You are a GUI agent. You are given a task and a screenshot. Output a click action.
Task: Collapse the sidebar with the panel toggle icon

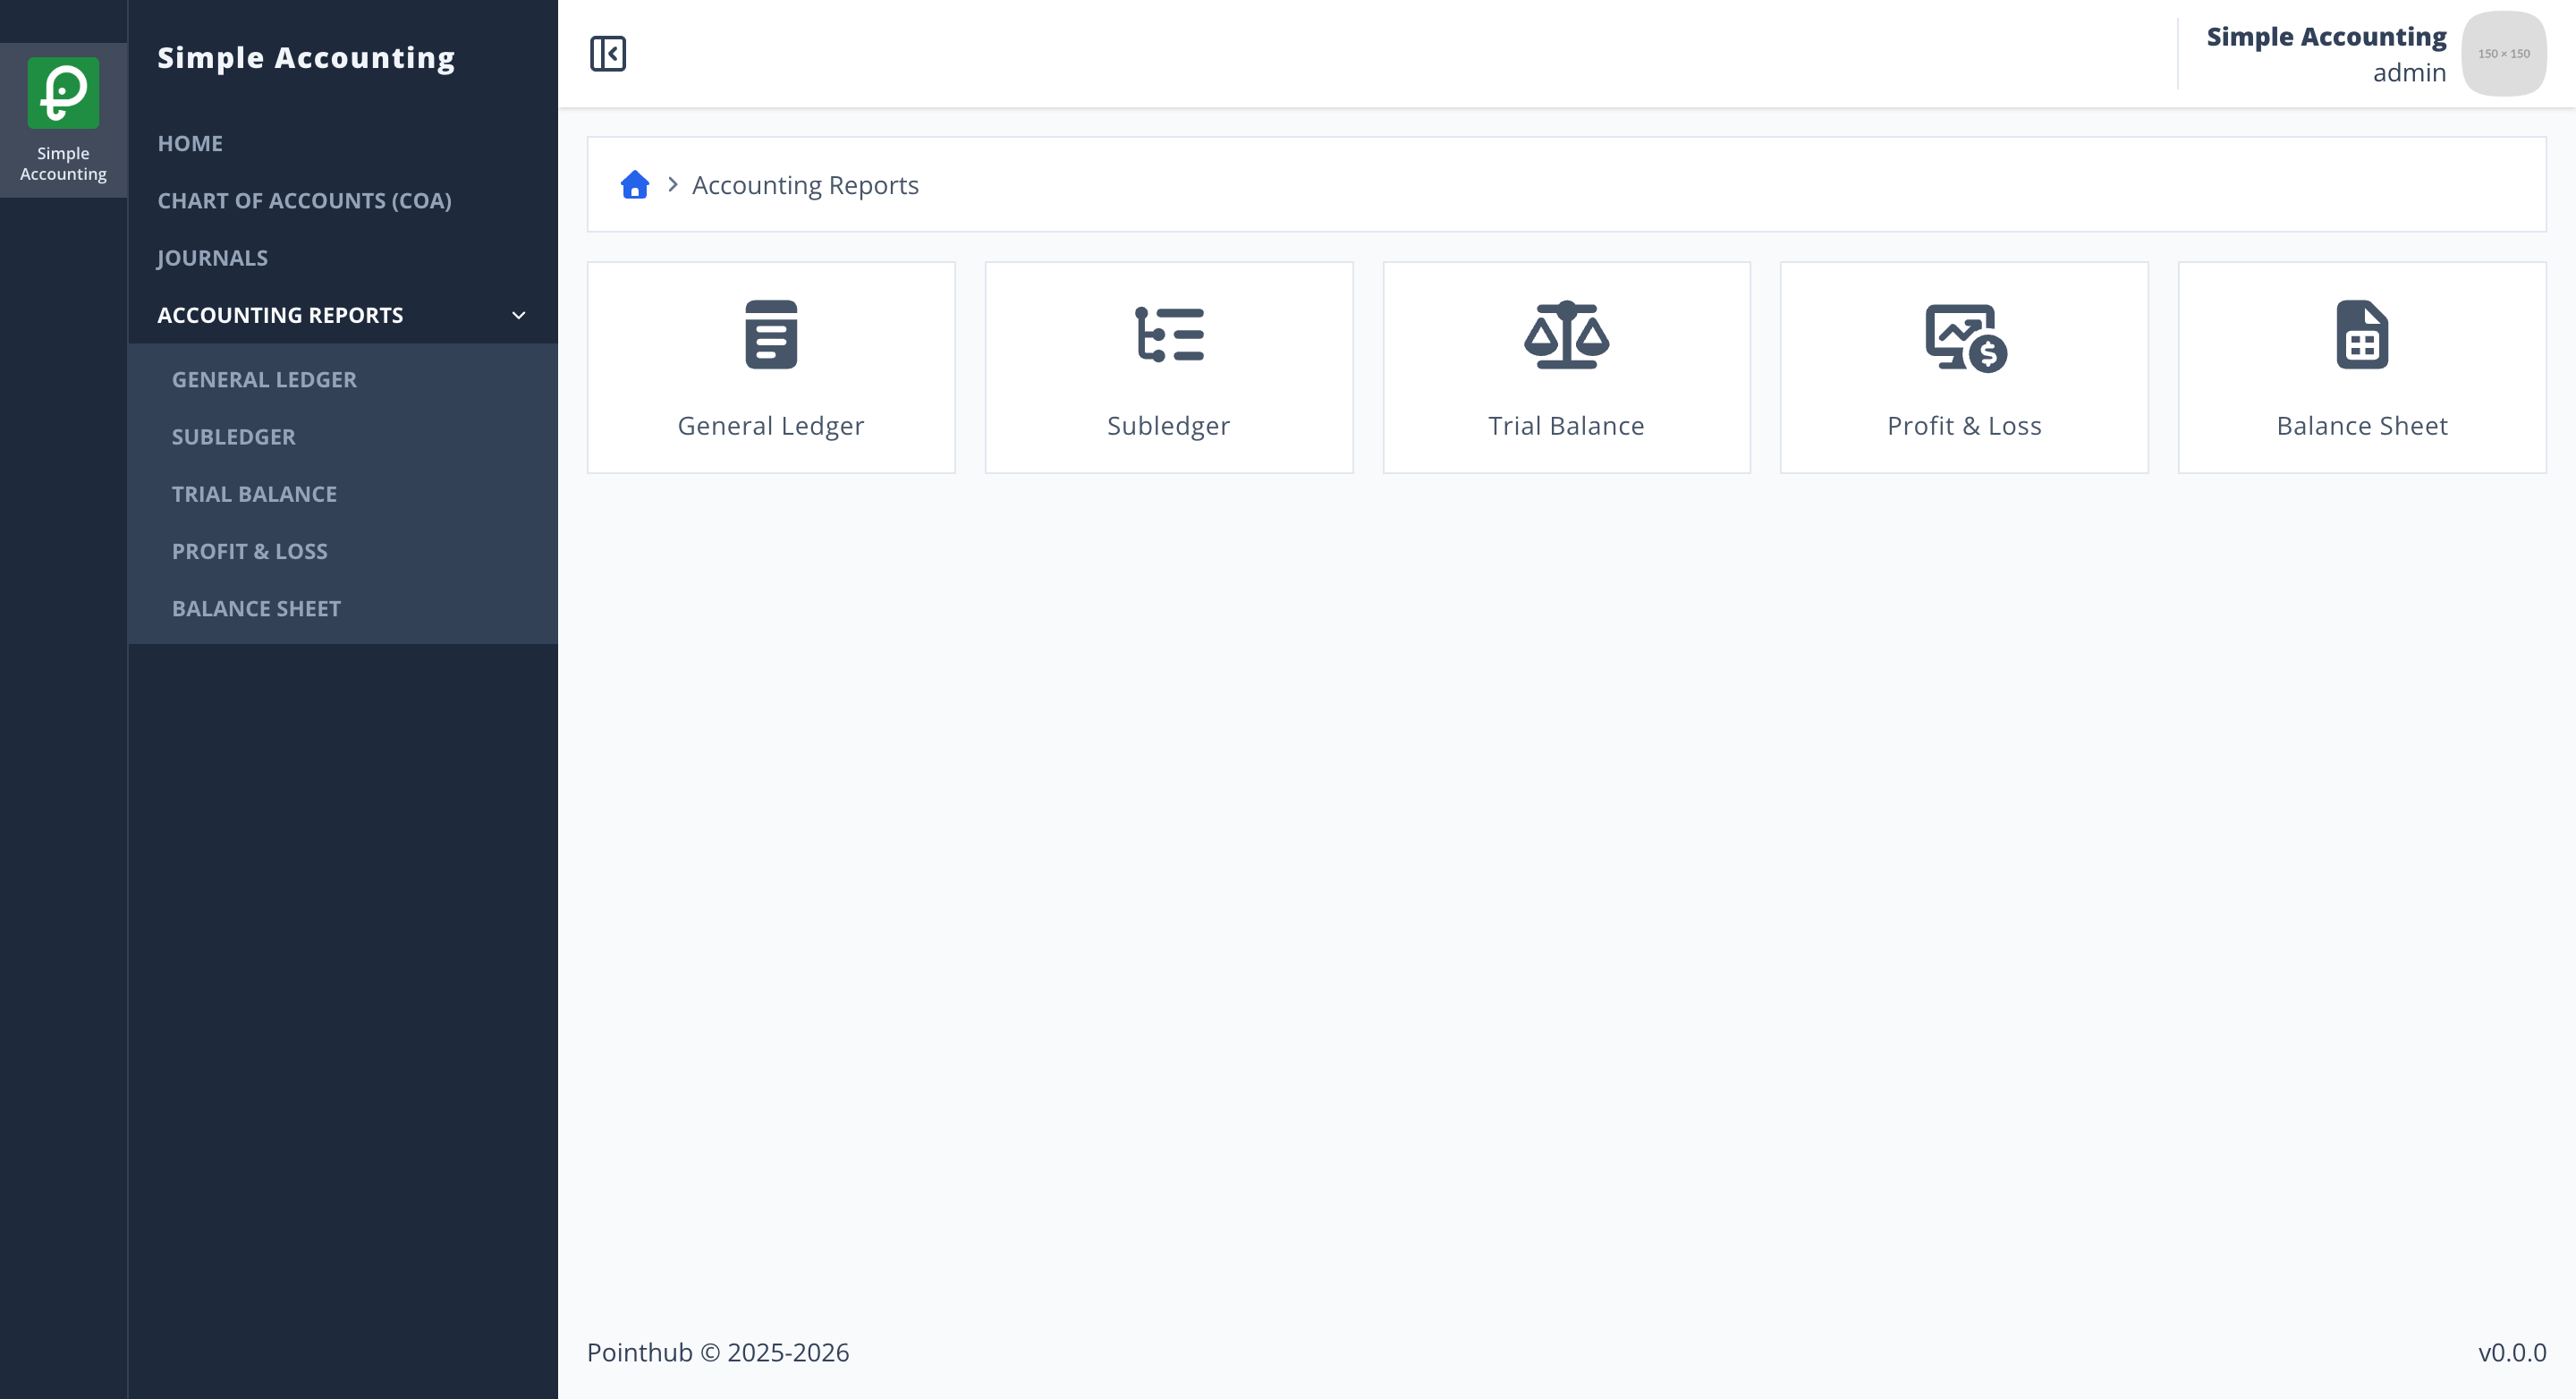[607, 53]
